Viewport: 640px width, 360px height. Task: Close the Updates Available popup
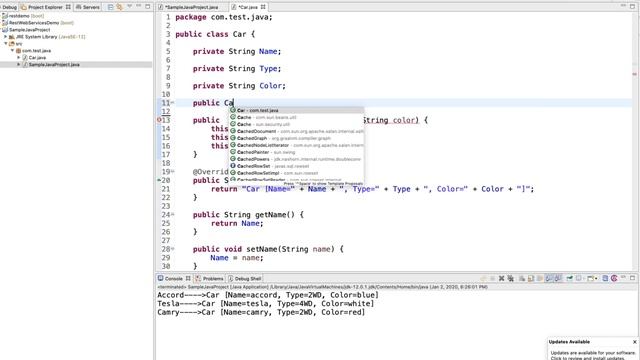(x=635, y=342)
